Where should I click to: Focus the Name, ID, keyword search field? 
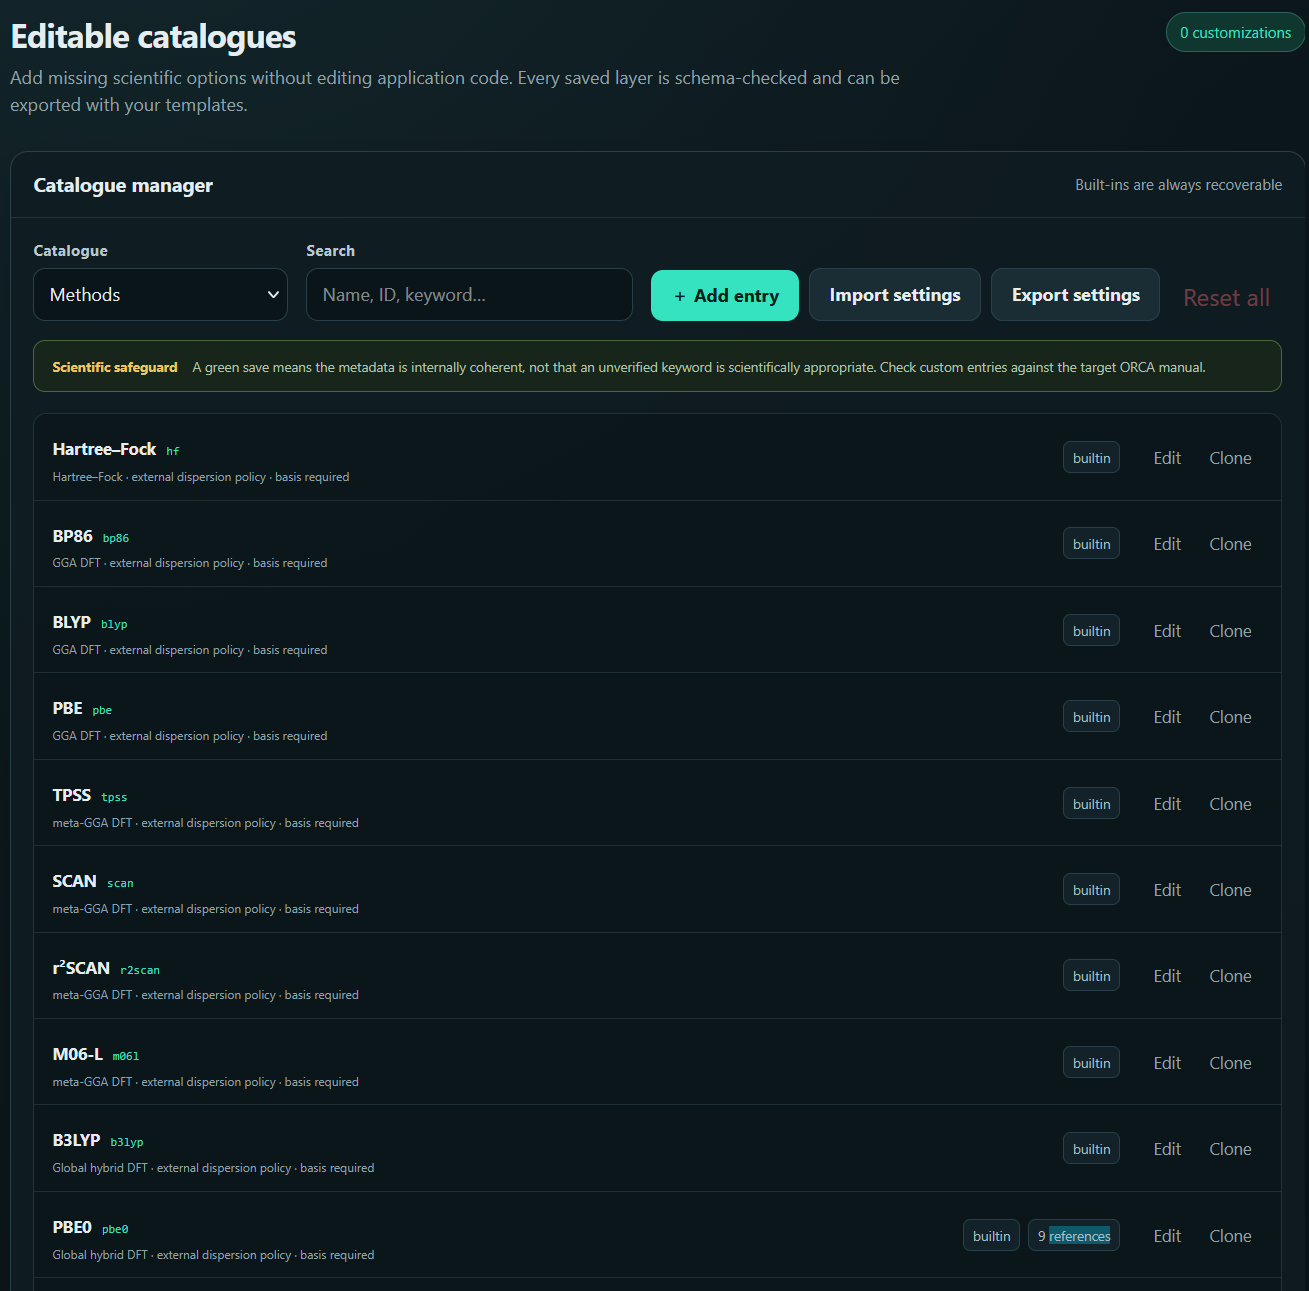[x=469, y=295]
